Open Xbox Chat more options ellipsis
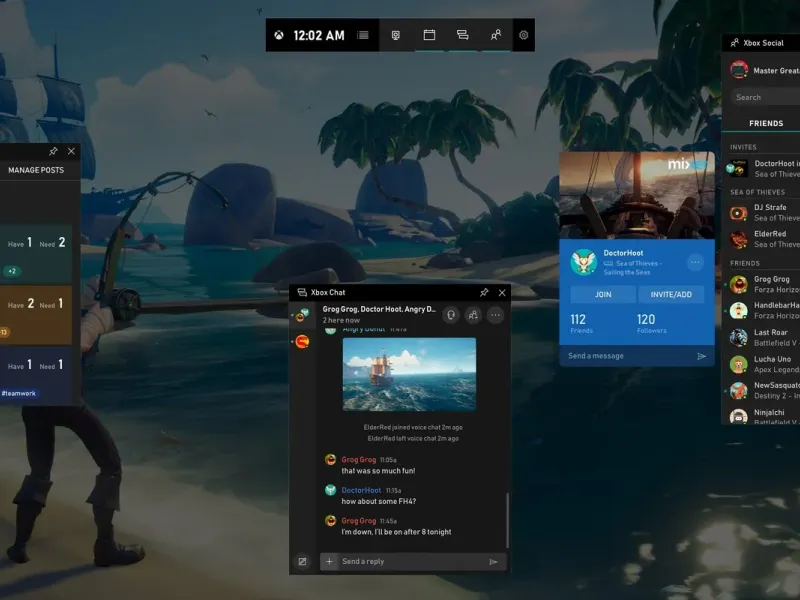 click(x=495, y=315)
